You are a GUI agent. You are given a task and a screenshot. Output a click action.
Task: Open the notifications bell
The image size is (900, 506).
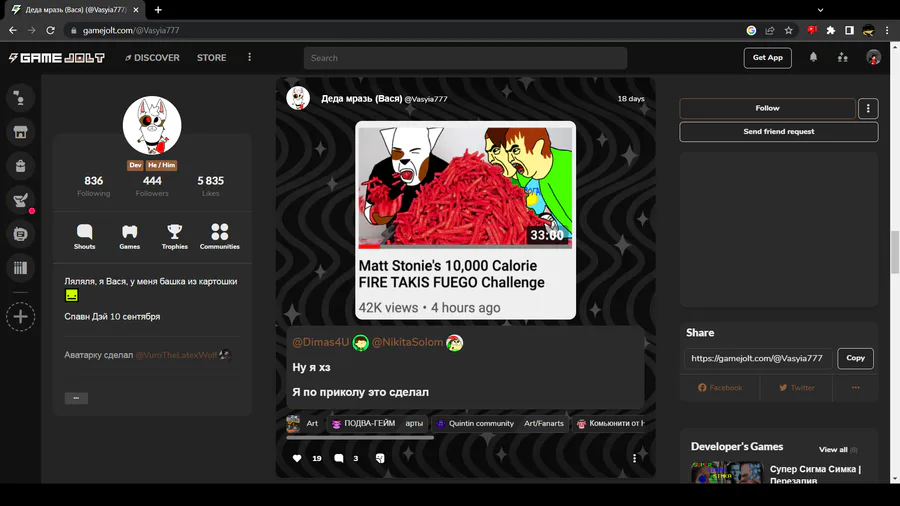[x=813, y=57]
